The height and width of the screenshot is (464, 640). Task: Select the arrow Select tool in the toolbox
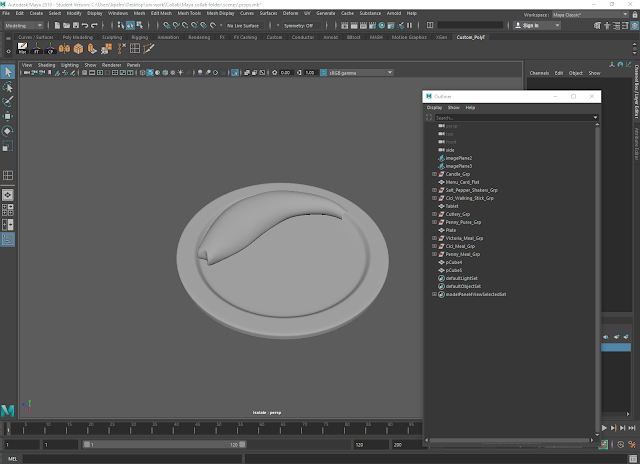click(x=8, y=72)
